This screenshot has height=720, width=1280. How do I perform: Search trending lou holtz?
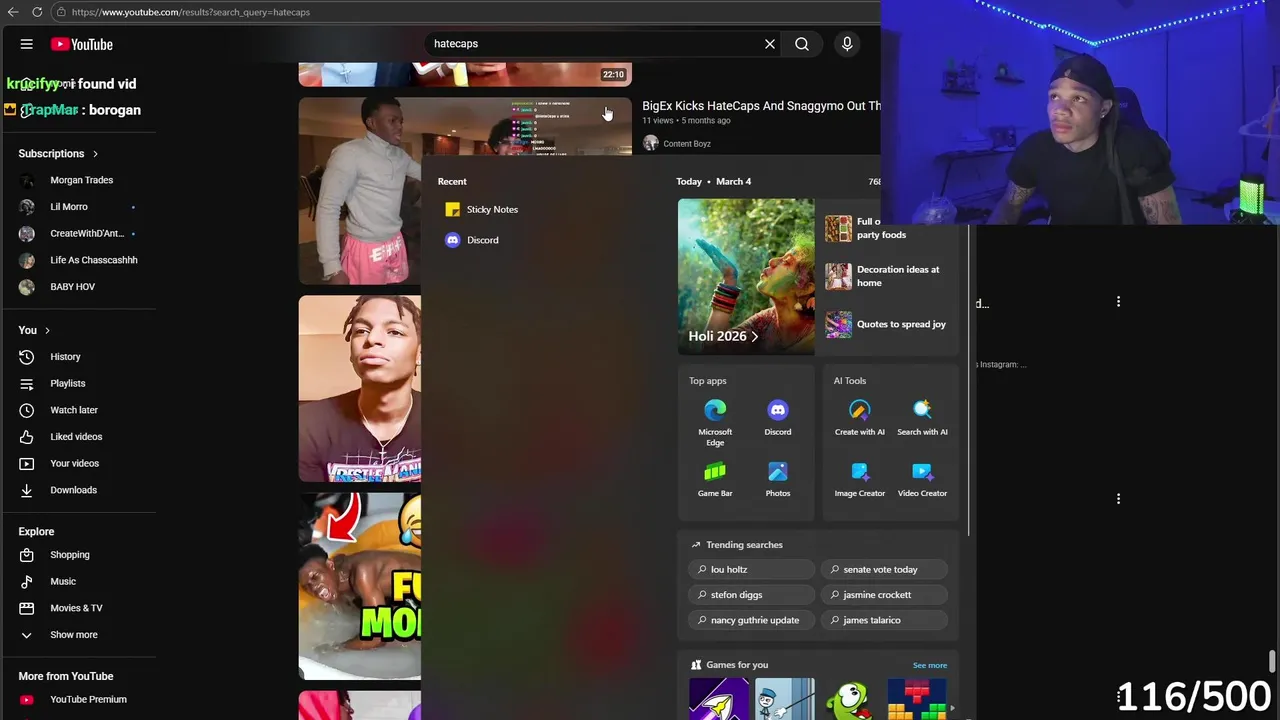(751, 570)
